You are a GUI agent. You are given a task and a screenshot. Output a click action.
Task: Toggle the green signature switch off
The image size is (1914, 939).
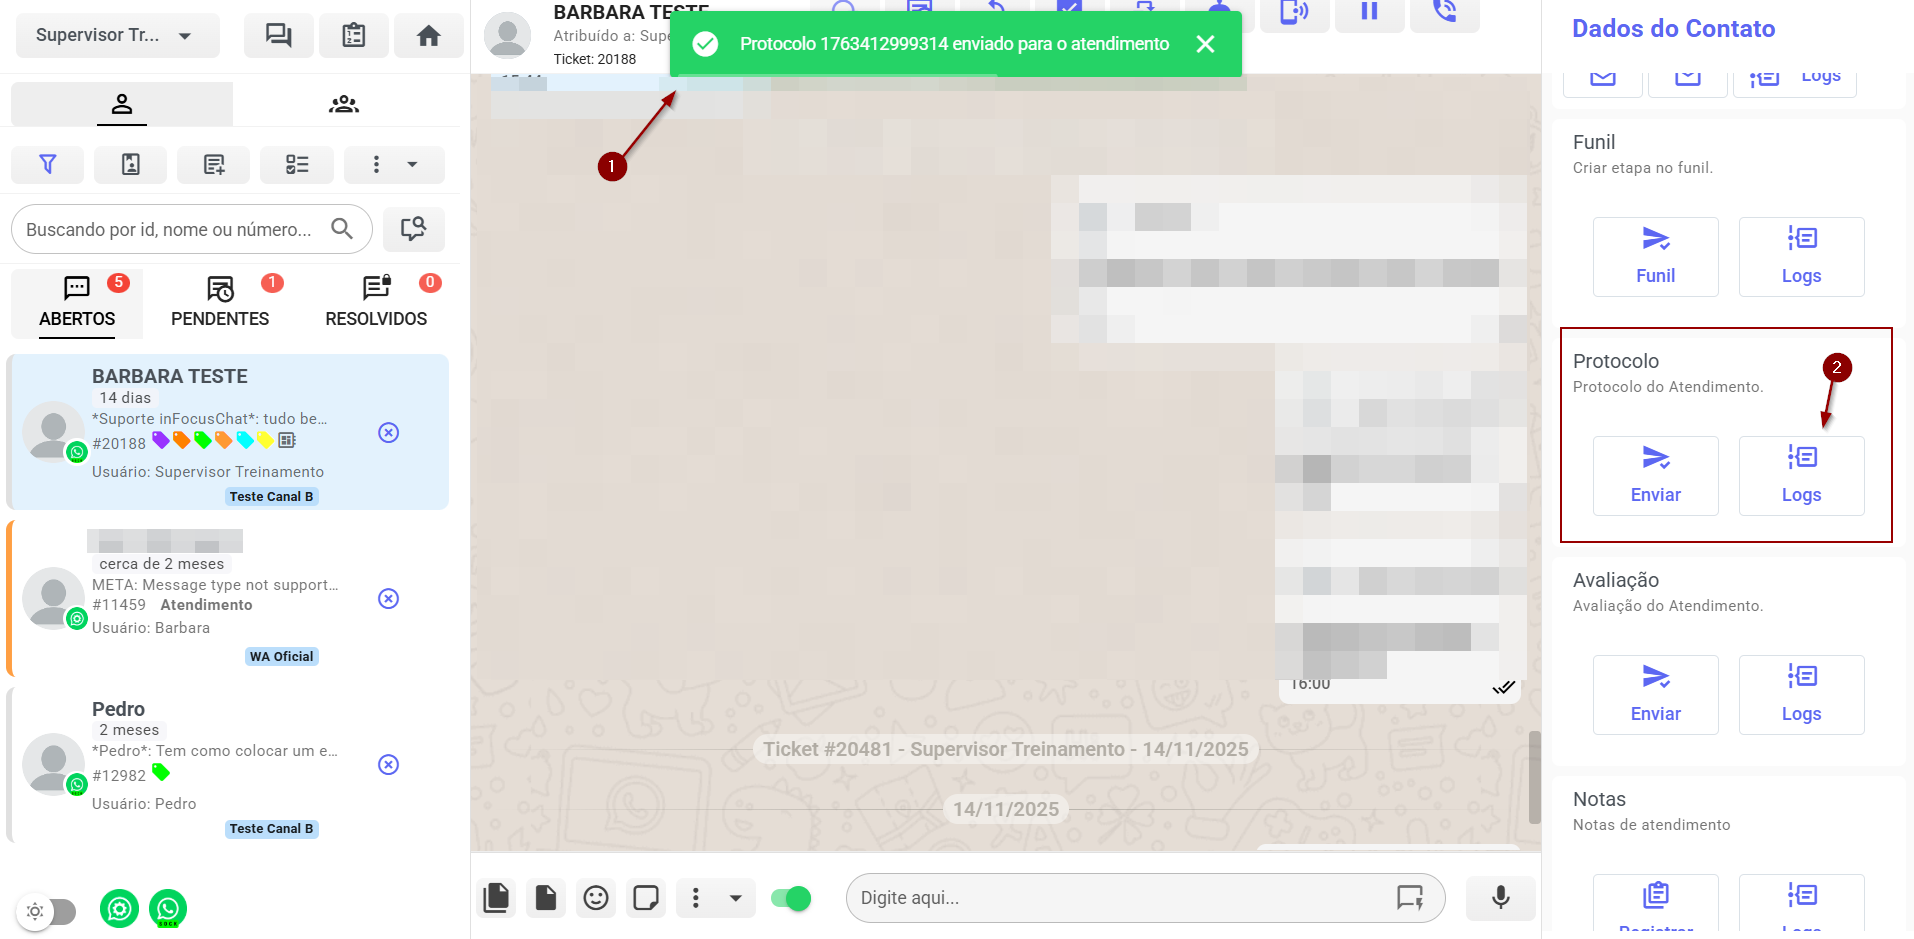click(791, 898)
